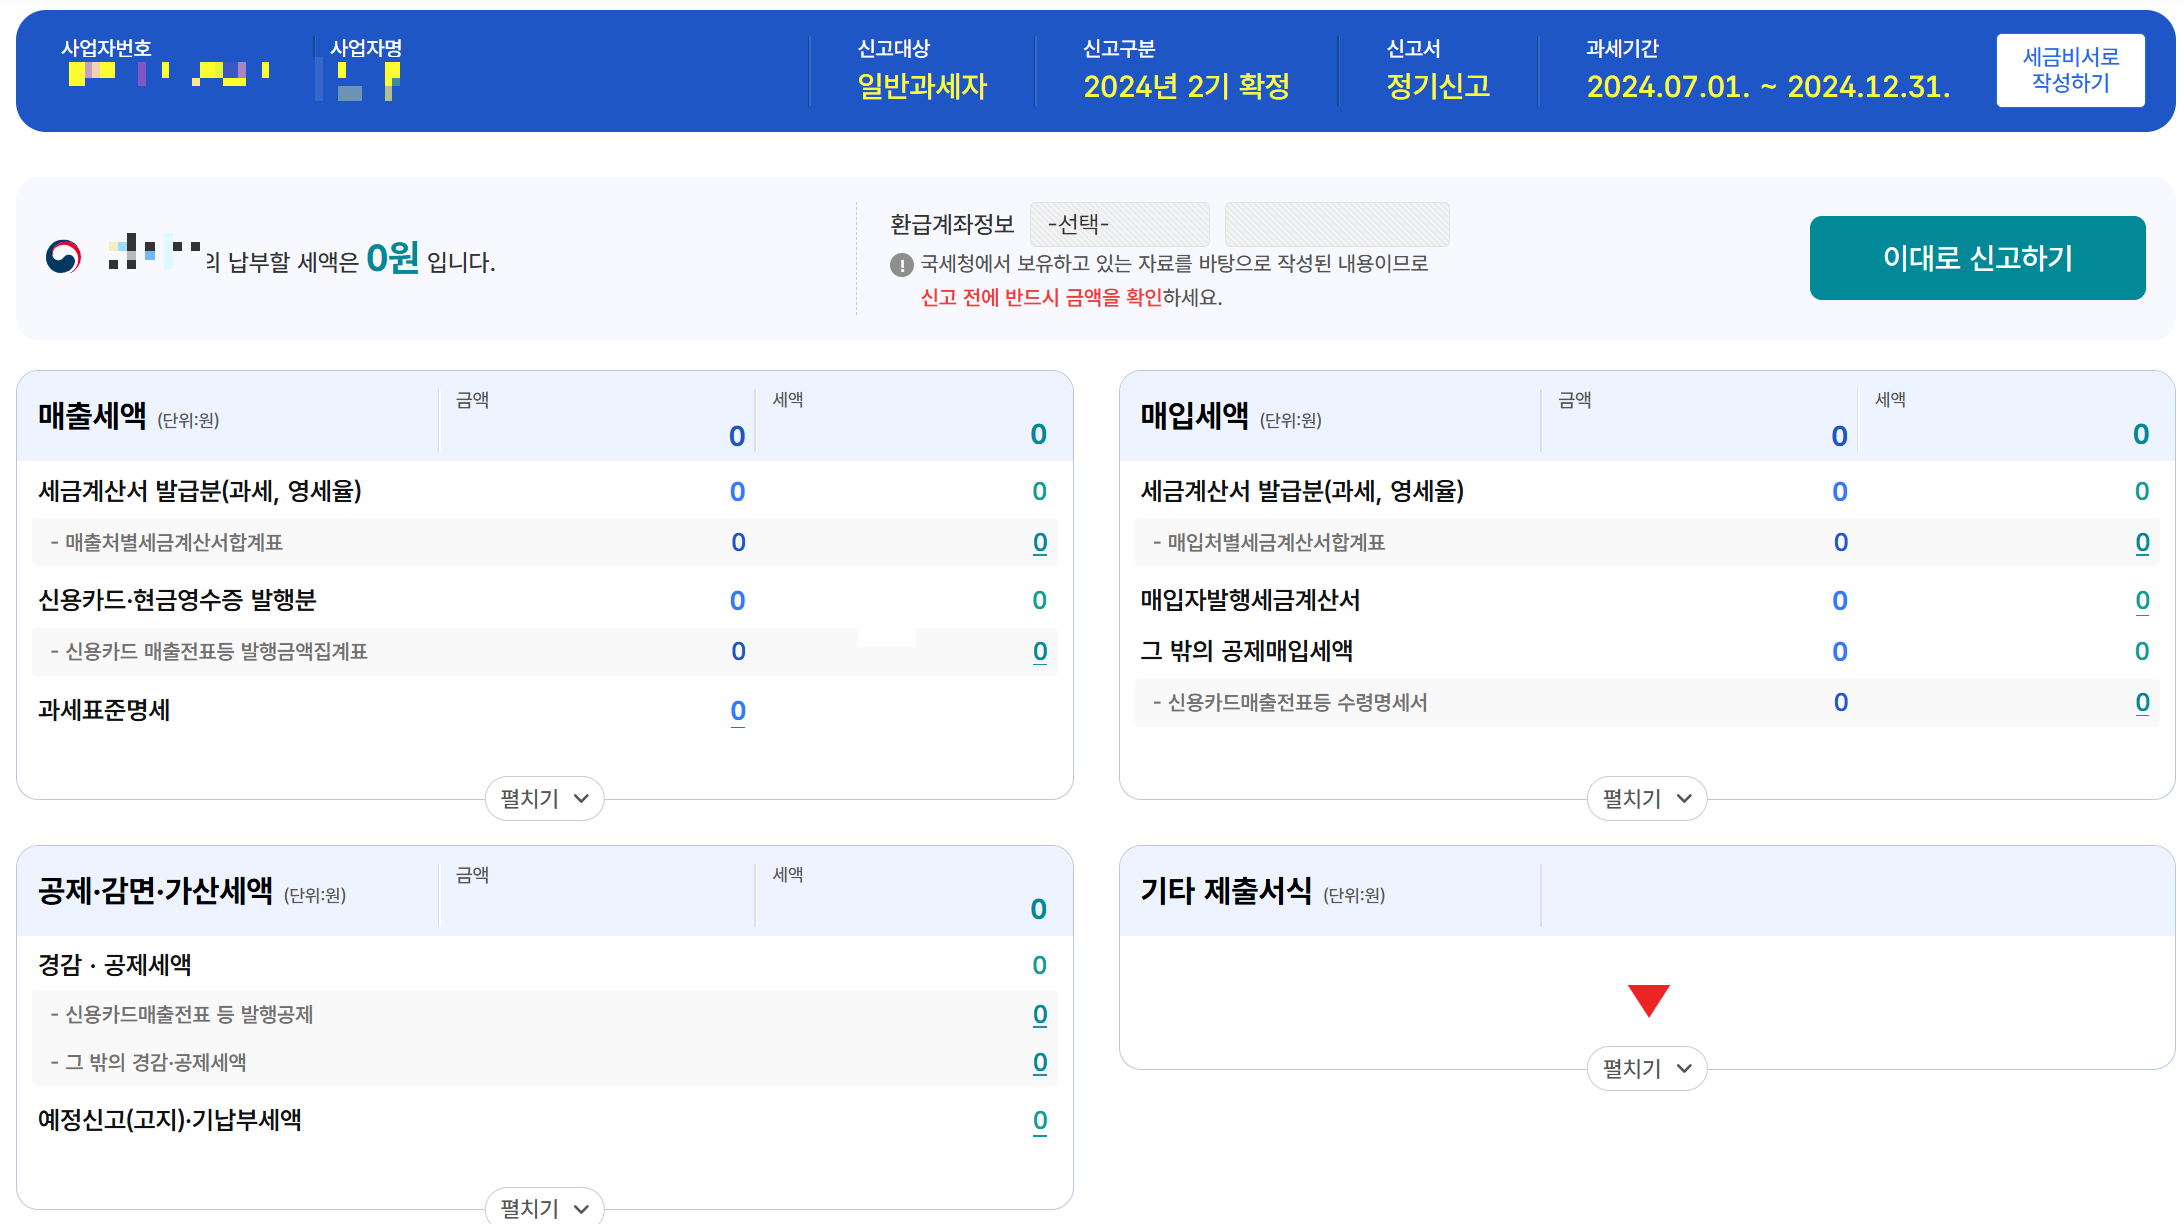Click the empty refund account number field

(1336, 224)
